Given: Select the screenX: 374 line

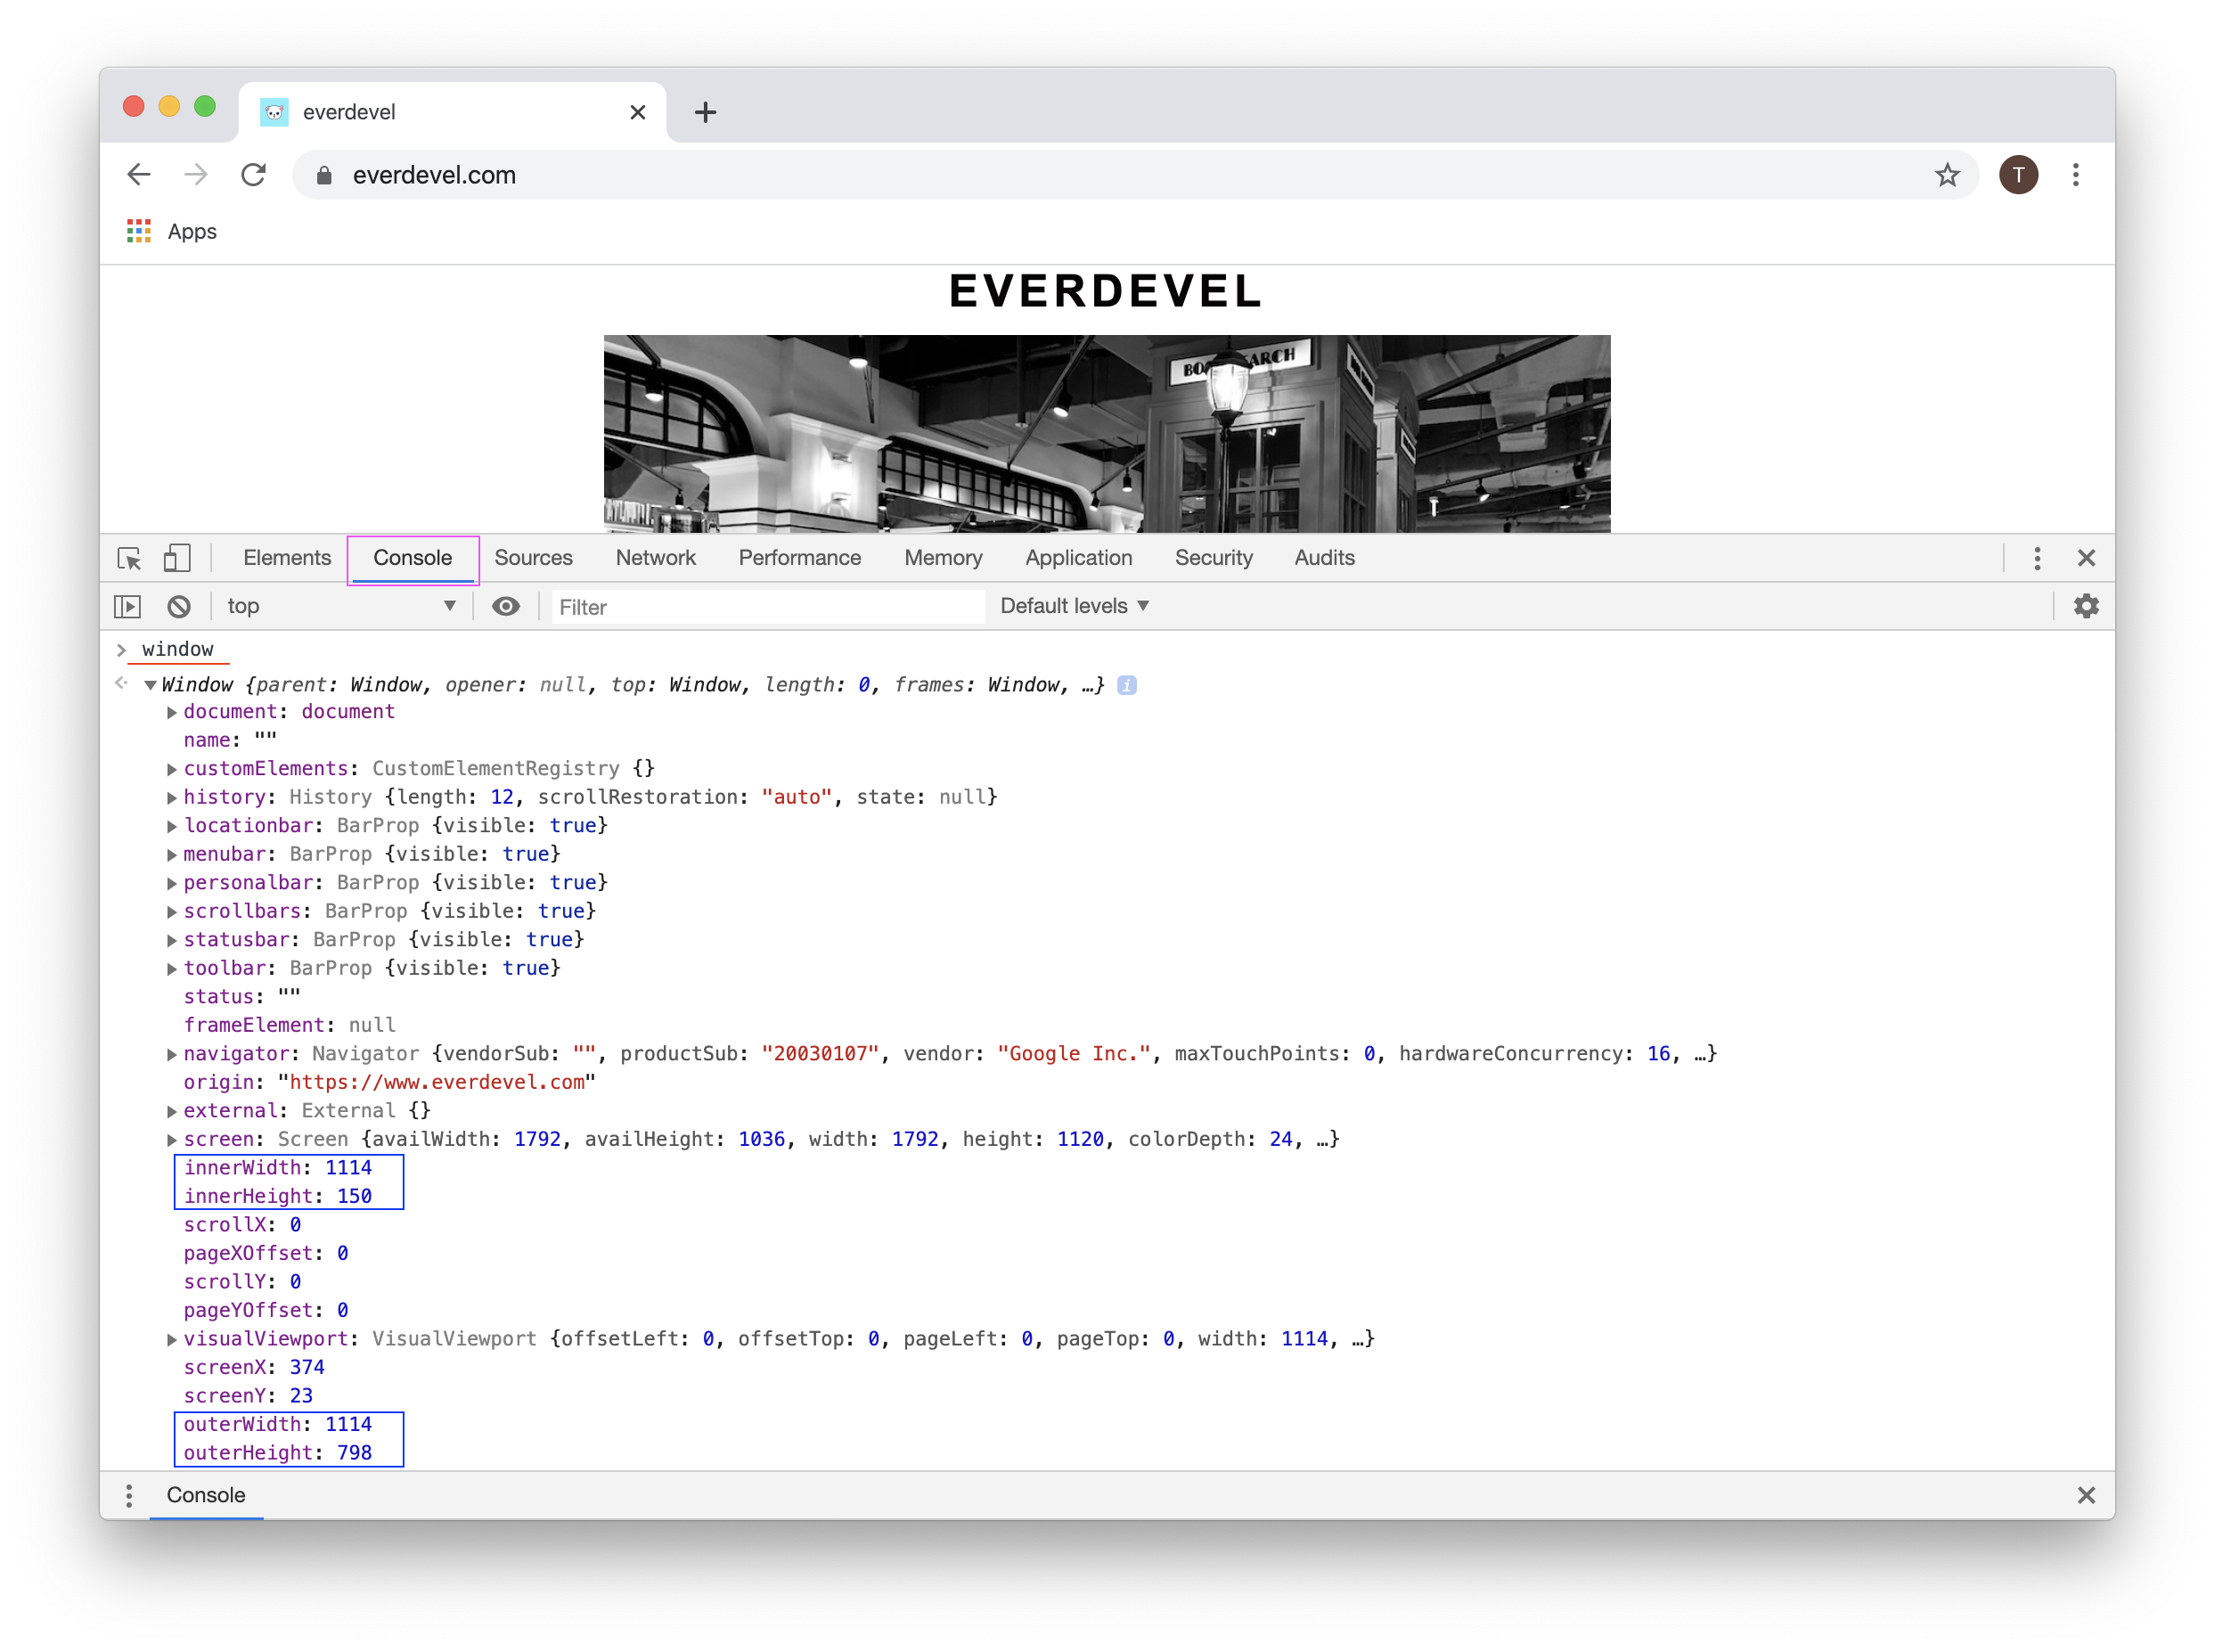Looking at the screenshot, I should 254,1367.
